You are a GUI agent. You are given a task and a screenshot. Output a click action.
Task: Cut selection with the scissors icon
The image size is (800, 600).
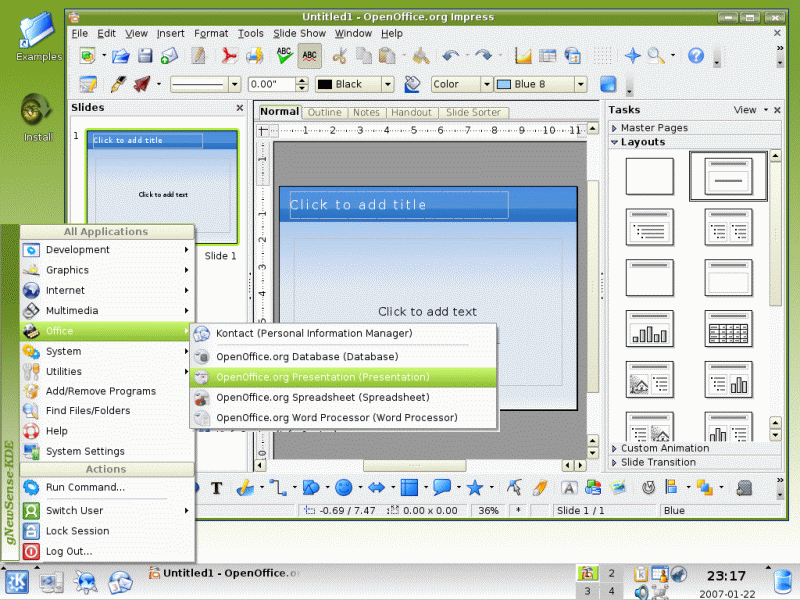(339, 56)
